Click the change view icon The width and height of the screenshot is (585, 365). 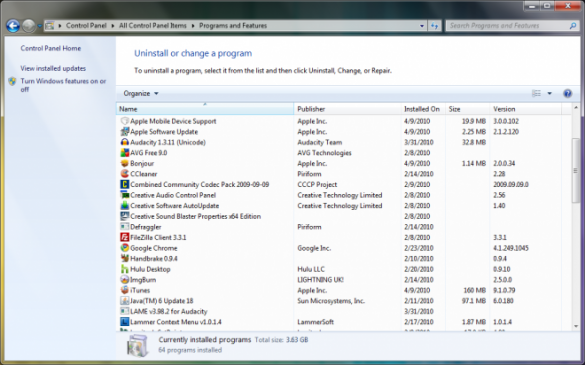pyautogui.click(x=536, y=93)
